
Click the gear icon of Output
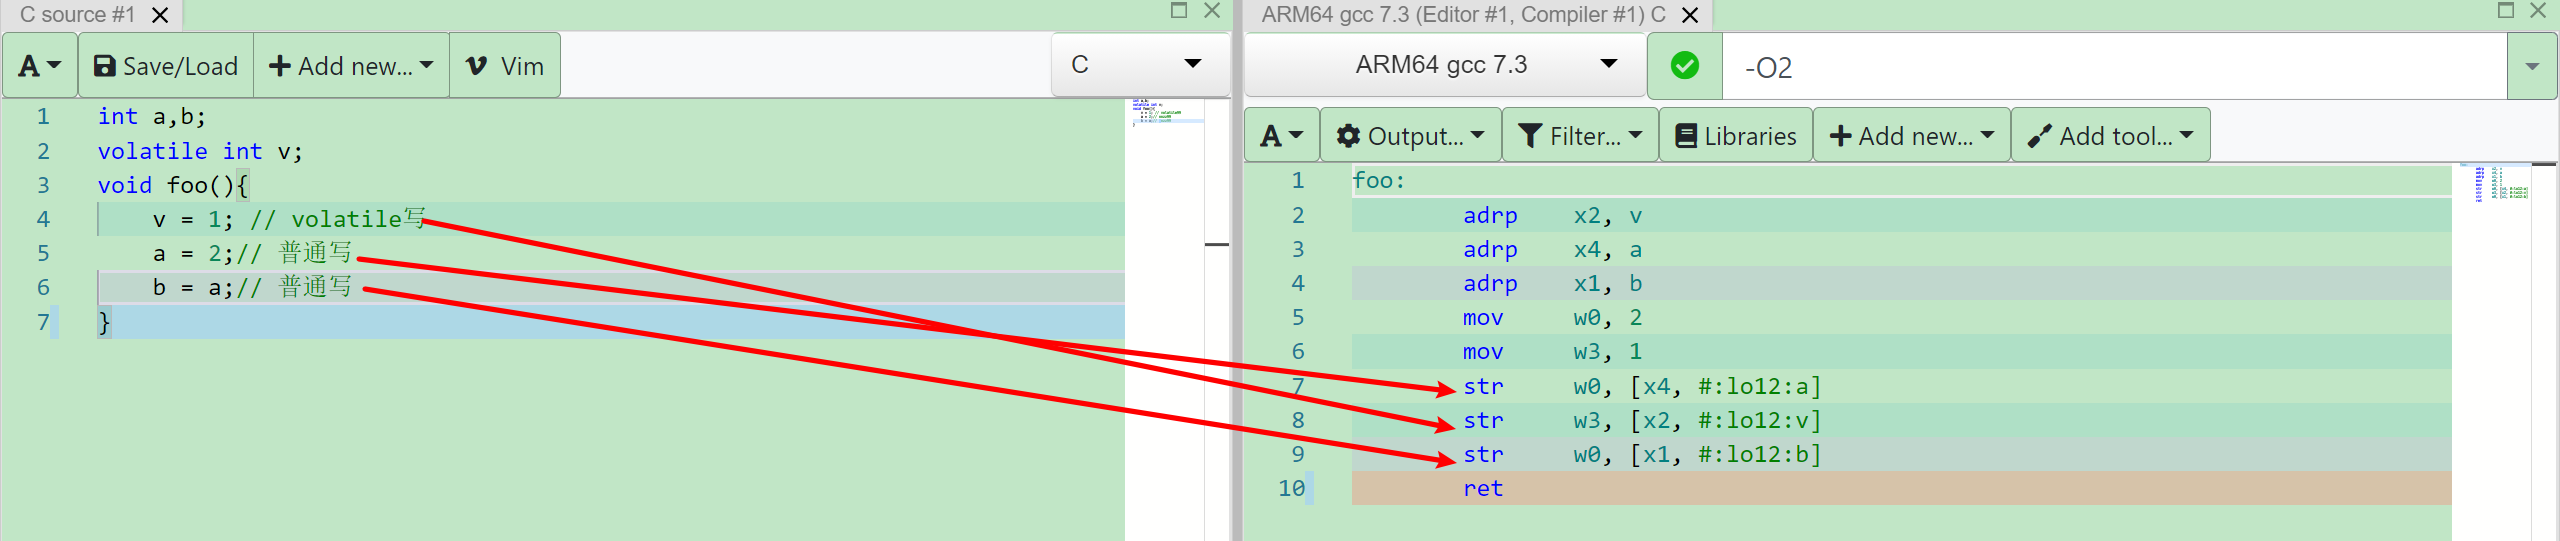coord(1348,136)
